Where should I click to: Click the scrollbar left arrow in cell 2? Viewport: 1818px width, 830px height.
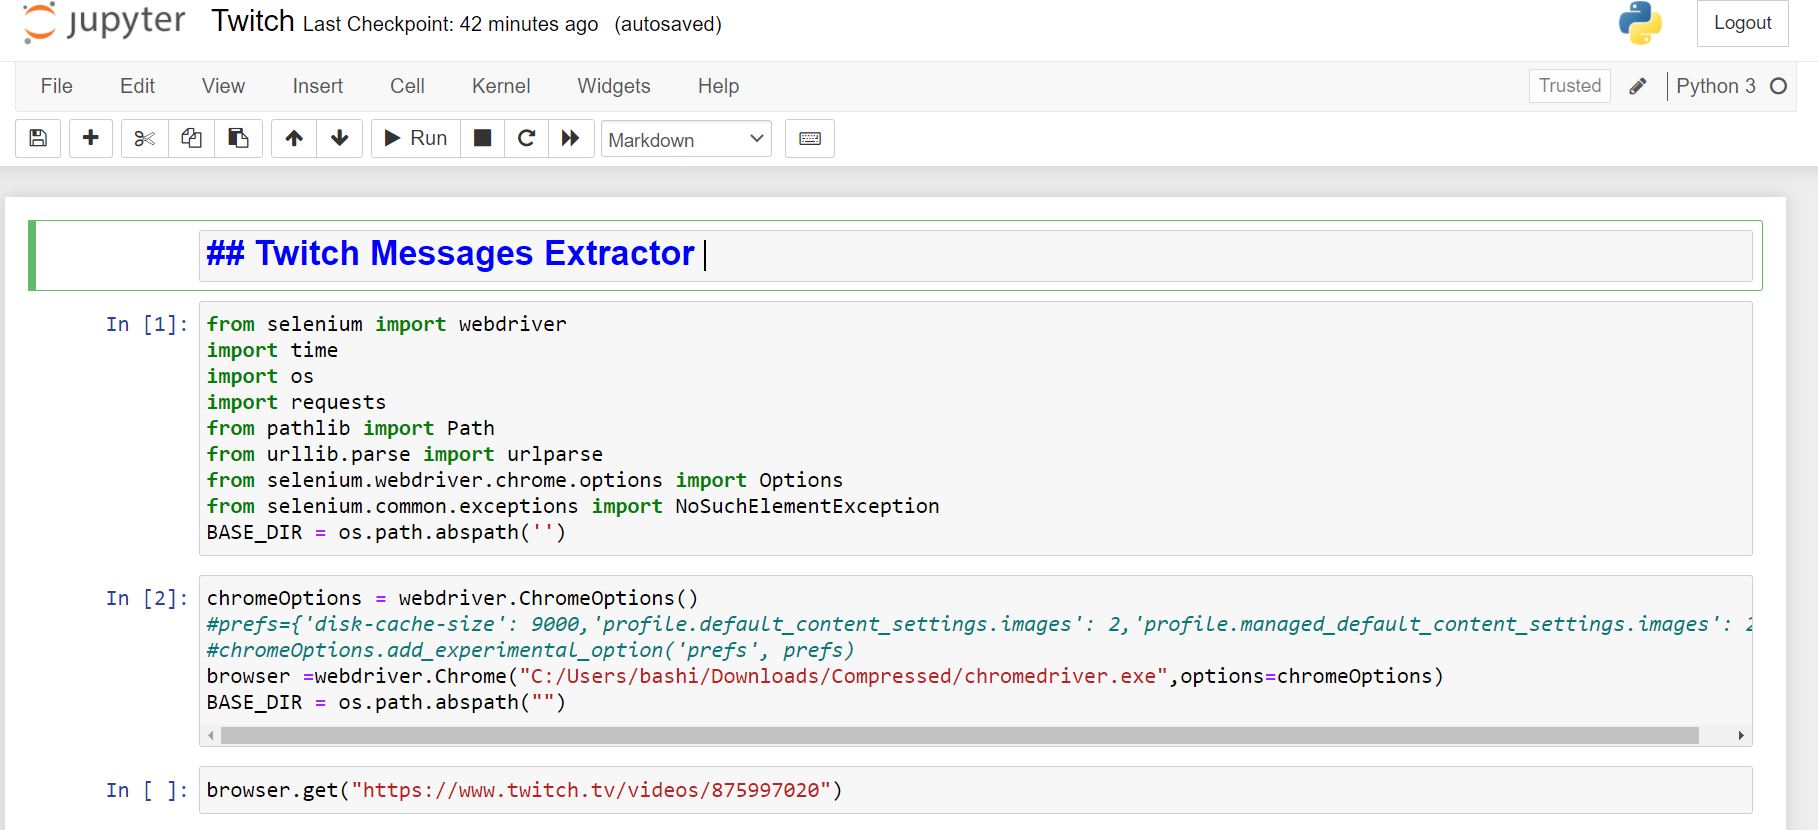point(210,736)
